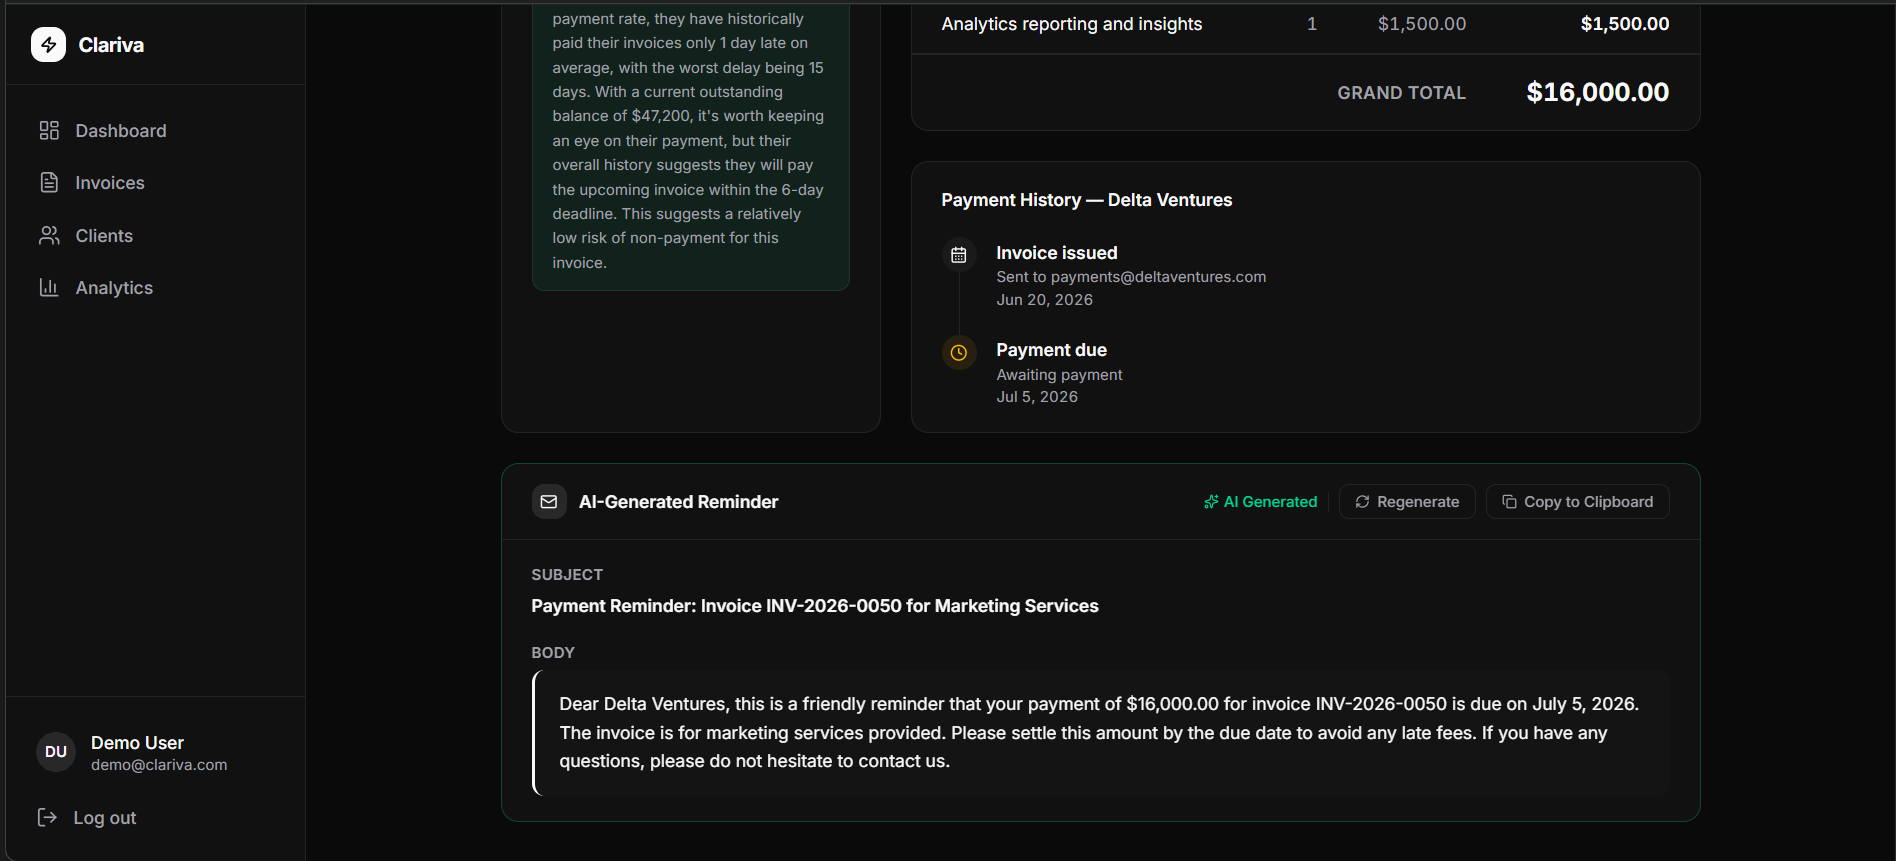Click the copy icon in Copy to Clipboard
Image resolution: width=1896 pixels, height=861 pixels.
coord(1509,502)
